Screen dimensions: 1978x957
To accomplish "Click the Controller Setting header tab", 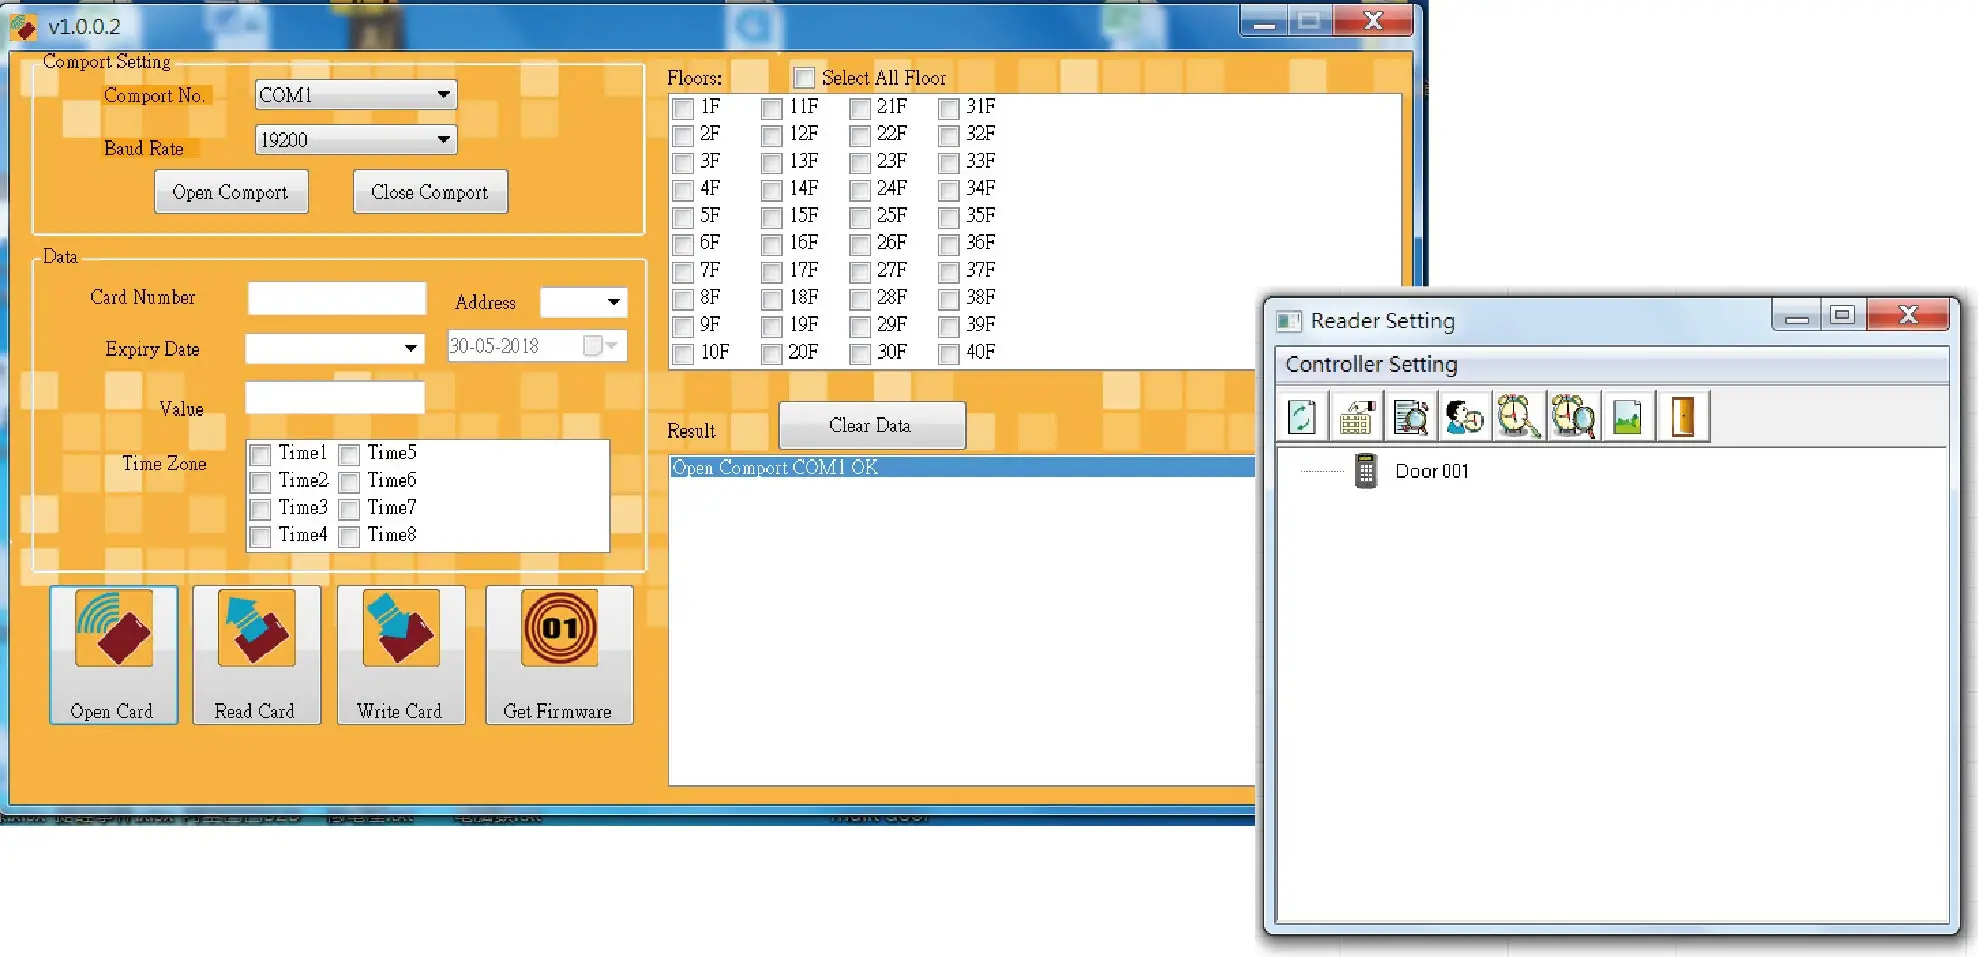I will click(1371, 365).
